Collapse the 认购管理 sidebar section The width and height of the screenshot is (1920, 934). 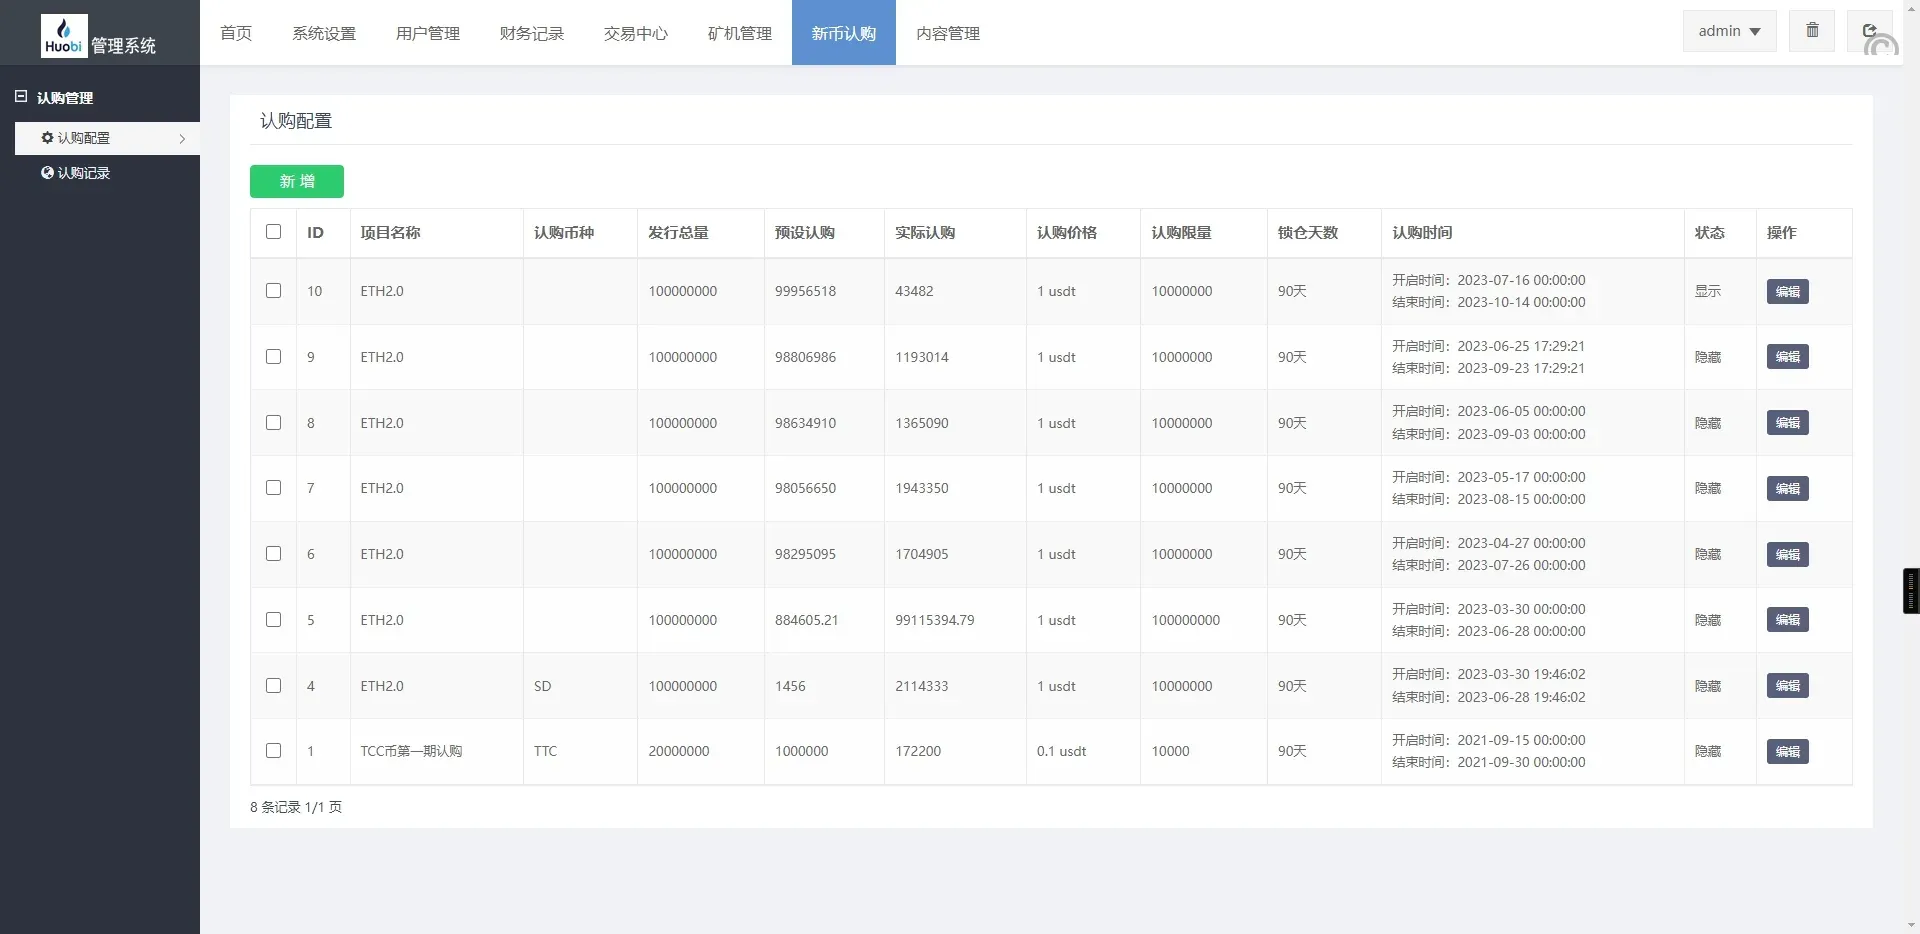(21, 96)
